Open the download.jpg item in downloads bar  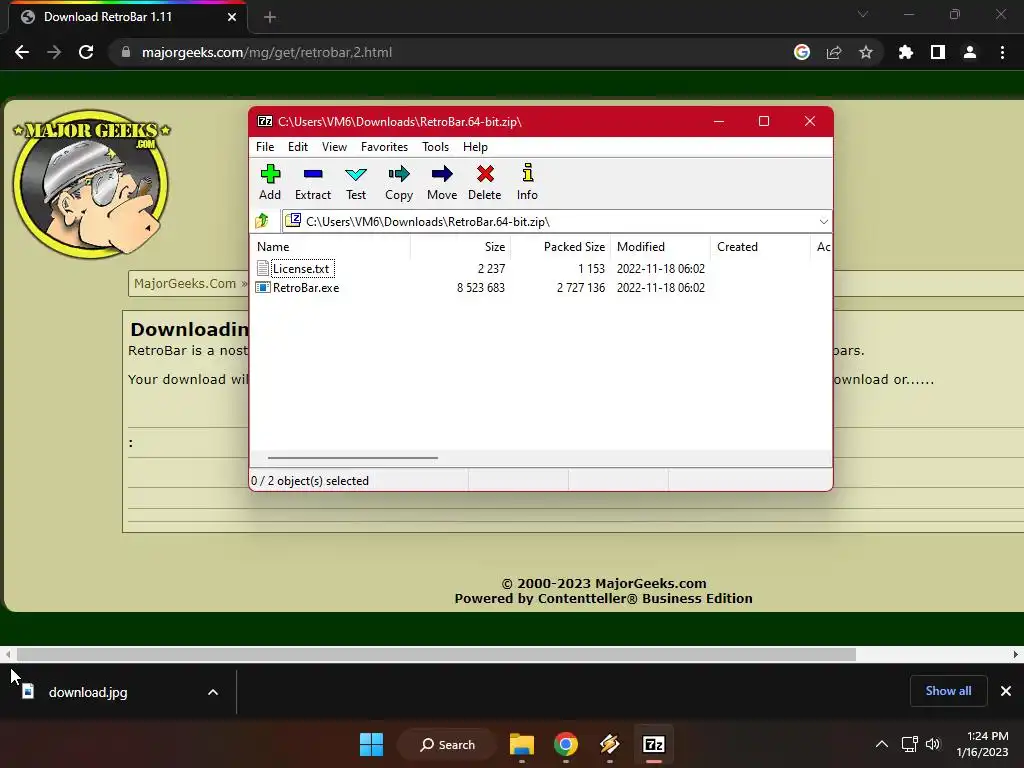point(88,692)
